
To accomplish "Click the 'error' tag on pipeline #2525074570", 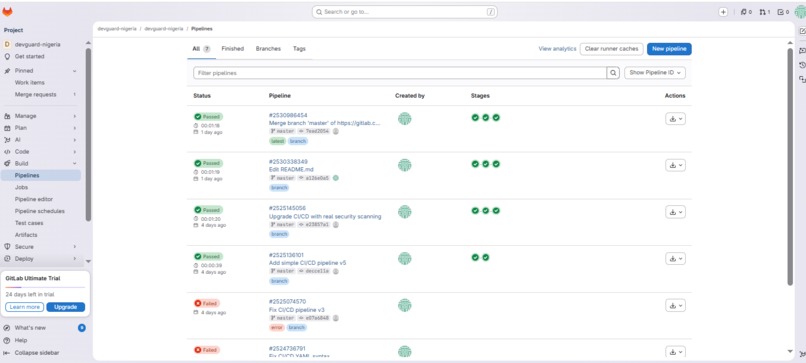I will click(277, 328).
